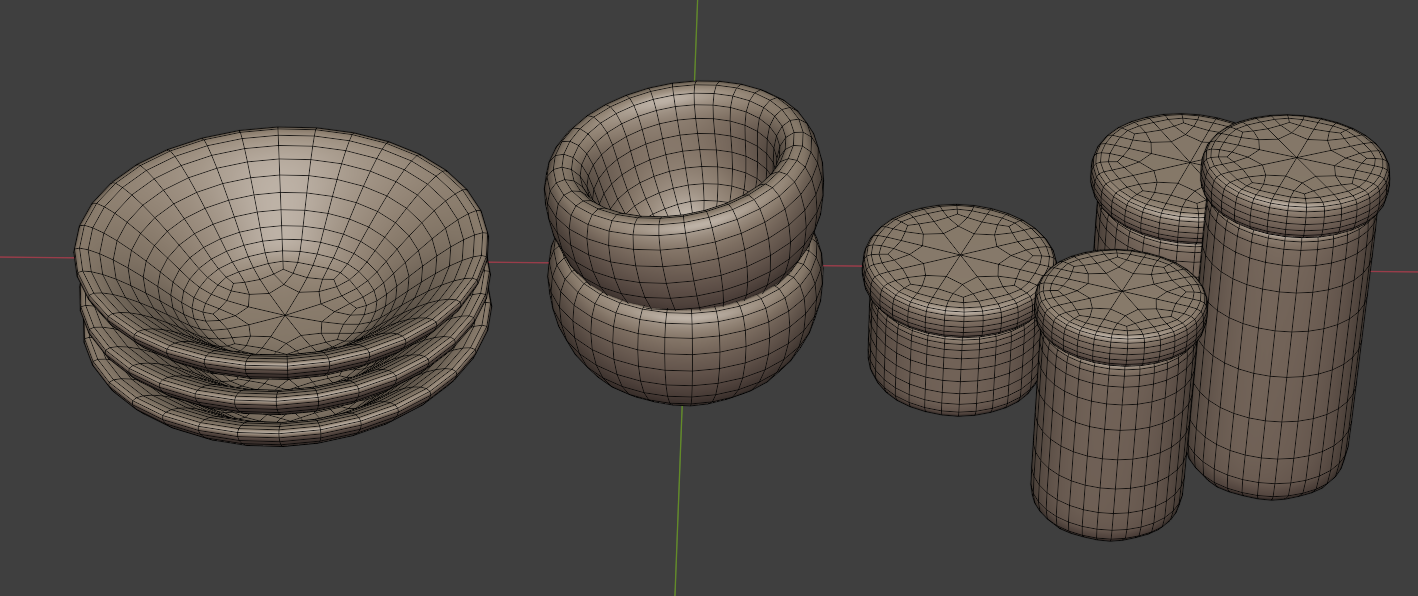Viewport: 1418px width, 596px height.
Task: Click the center pole of the top plate
Action: click(x=287, y=319)
